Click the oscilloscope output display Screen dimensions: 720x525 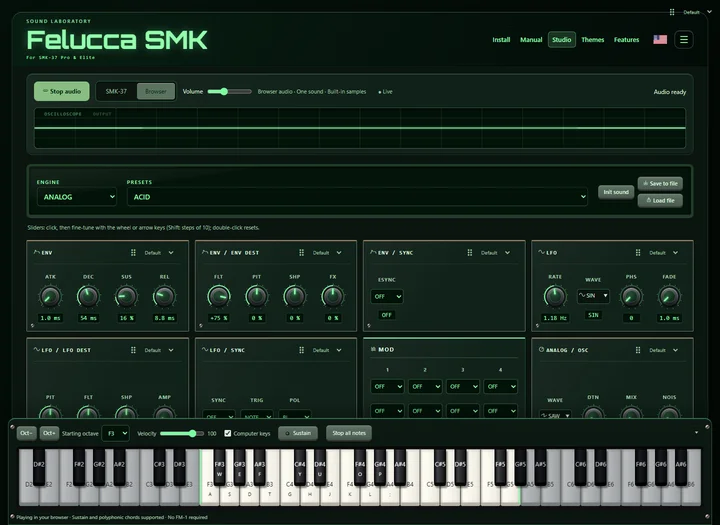point(360,128)
